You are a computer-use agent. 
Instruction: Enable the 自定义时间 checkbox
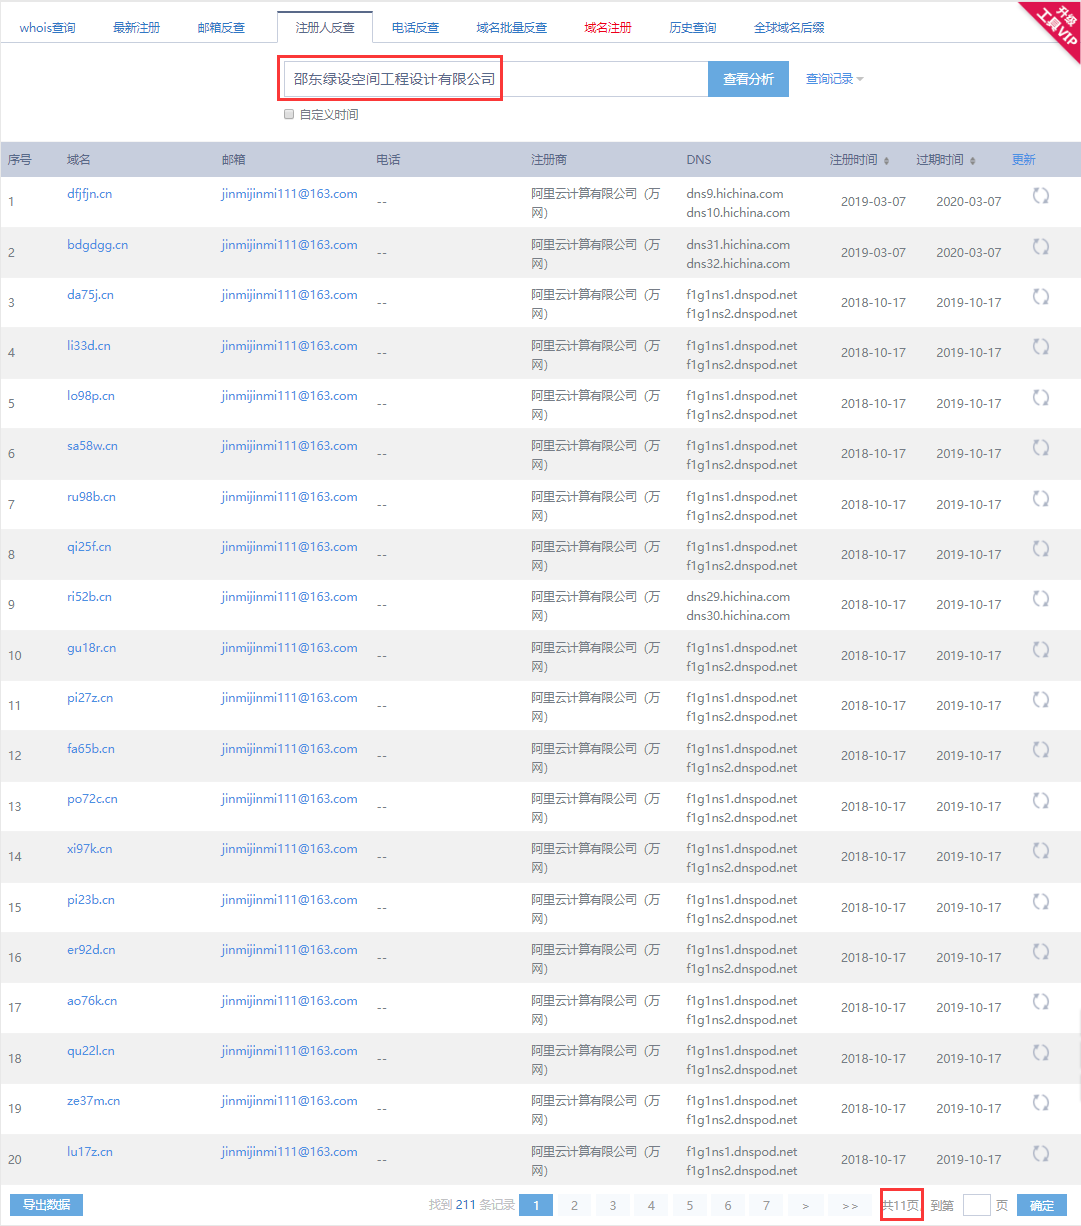coord(289,114)
